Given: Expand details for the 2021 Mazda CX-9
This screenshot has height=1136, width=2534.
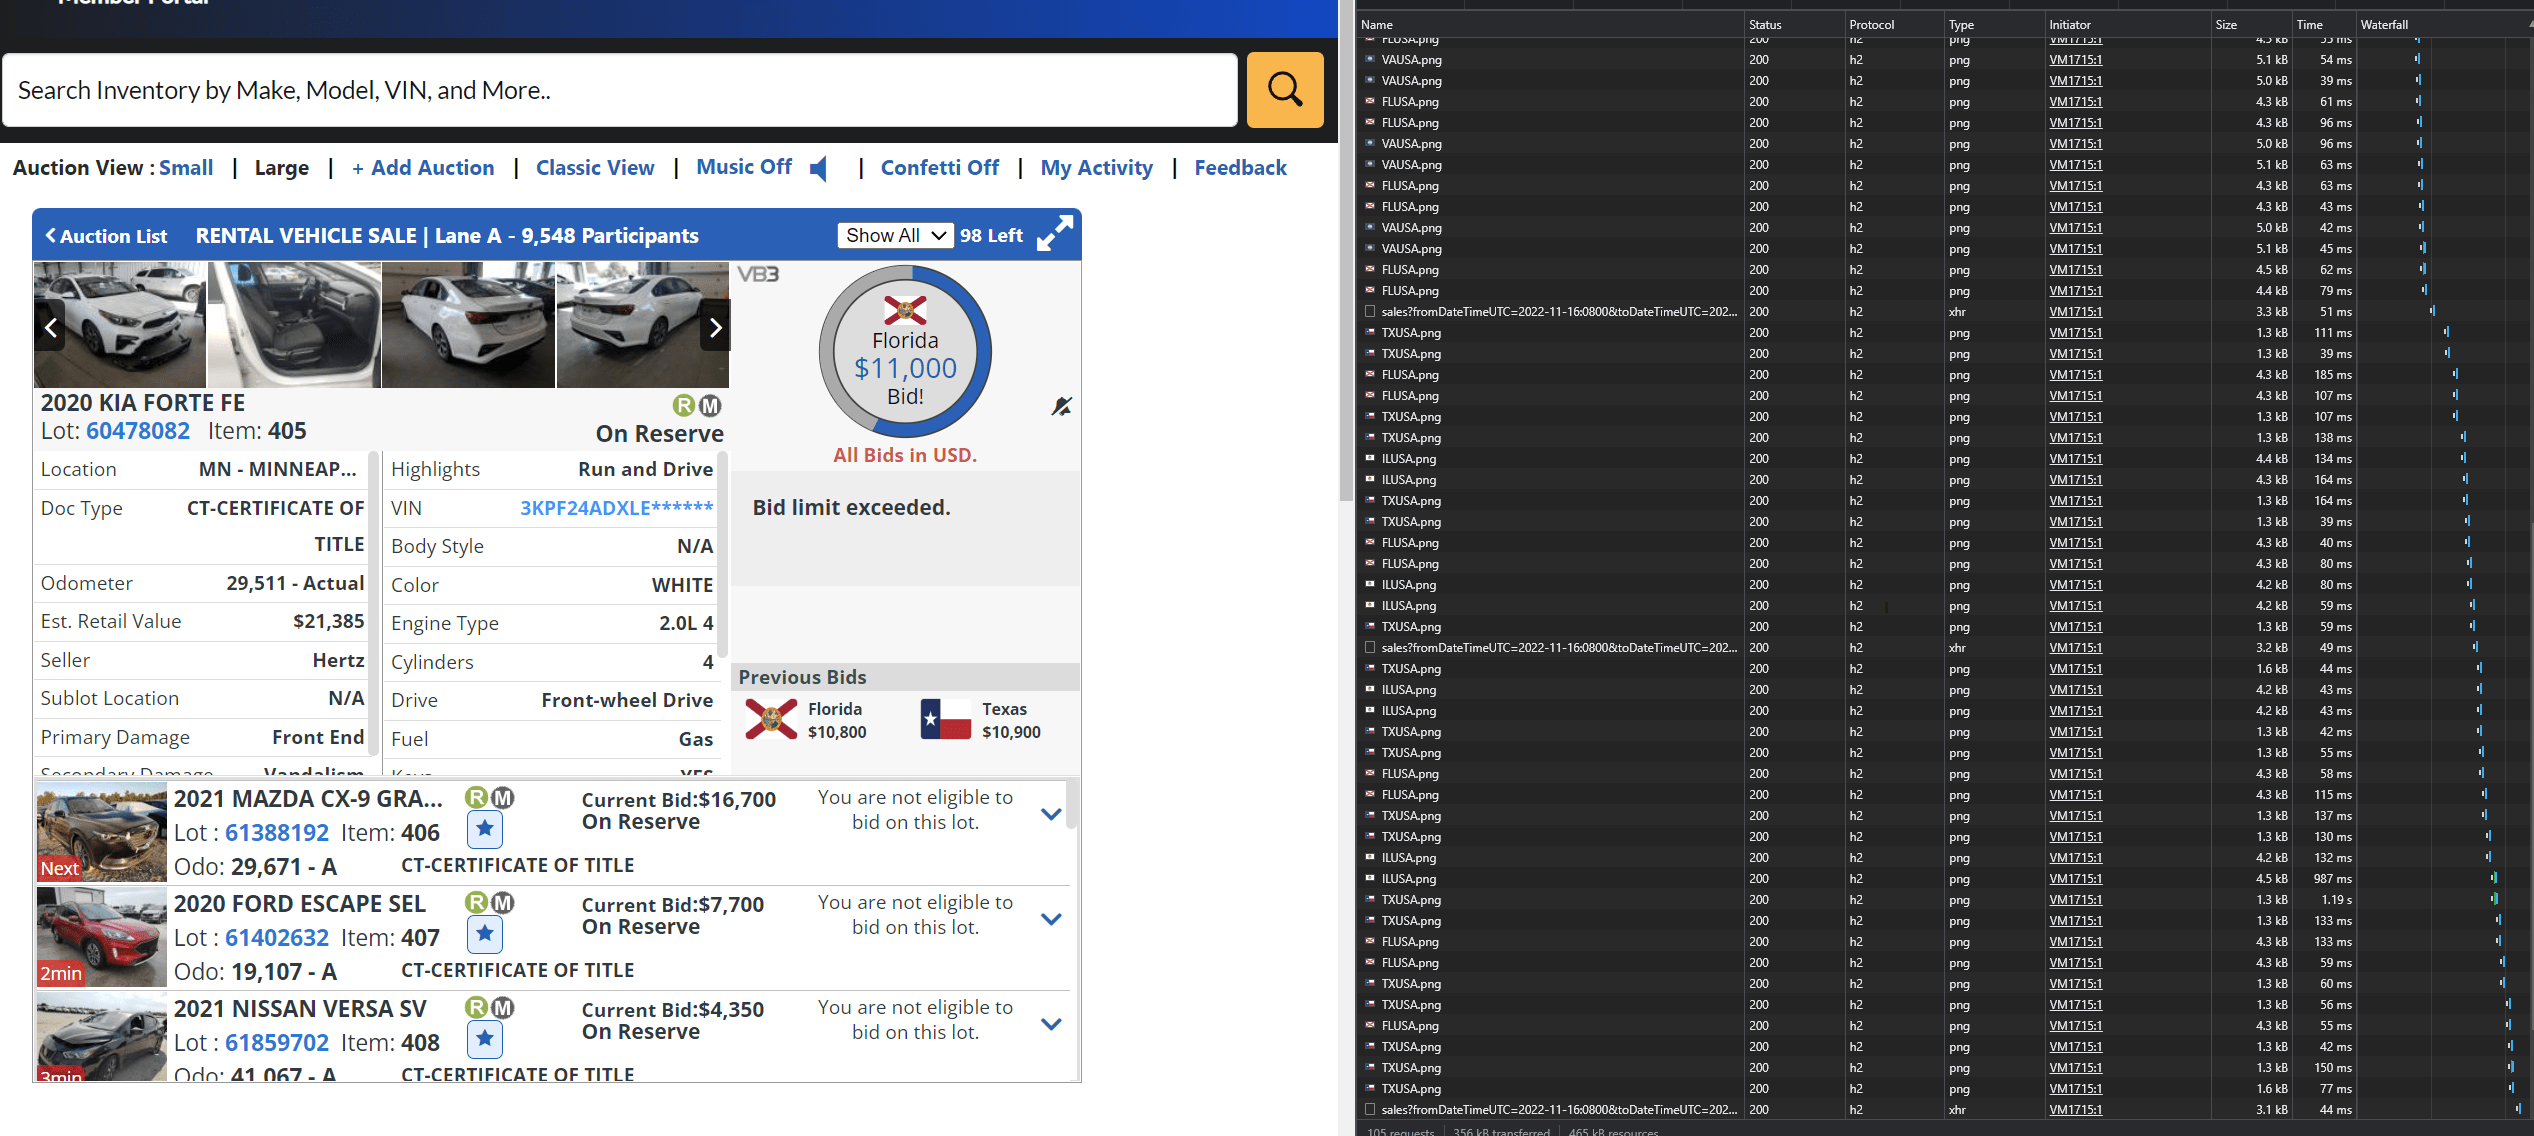Looking at the screenshot, I should pos(1051,814).
